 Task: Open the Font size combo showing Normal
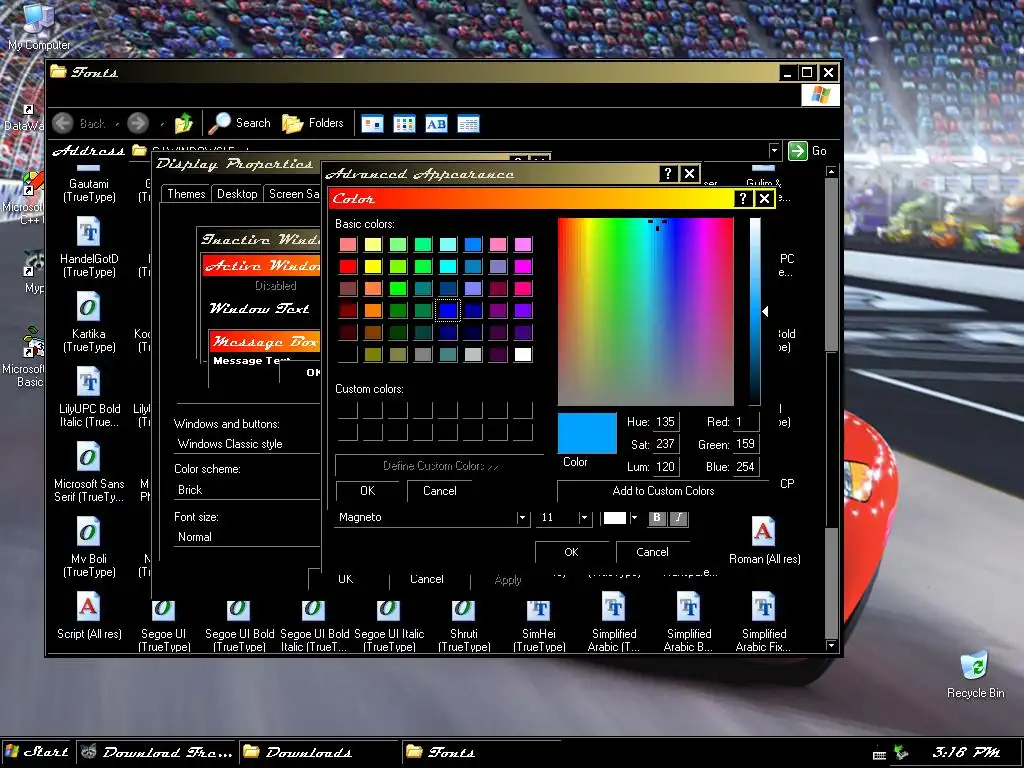pos(248,537)
